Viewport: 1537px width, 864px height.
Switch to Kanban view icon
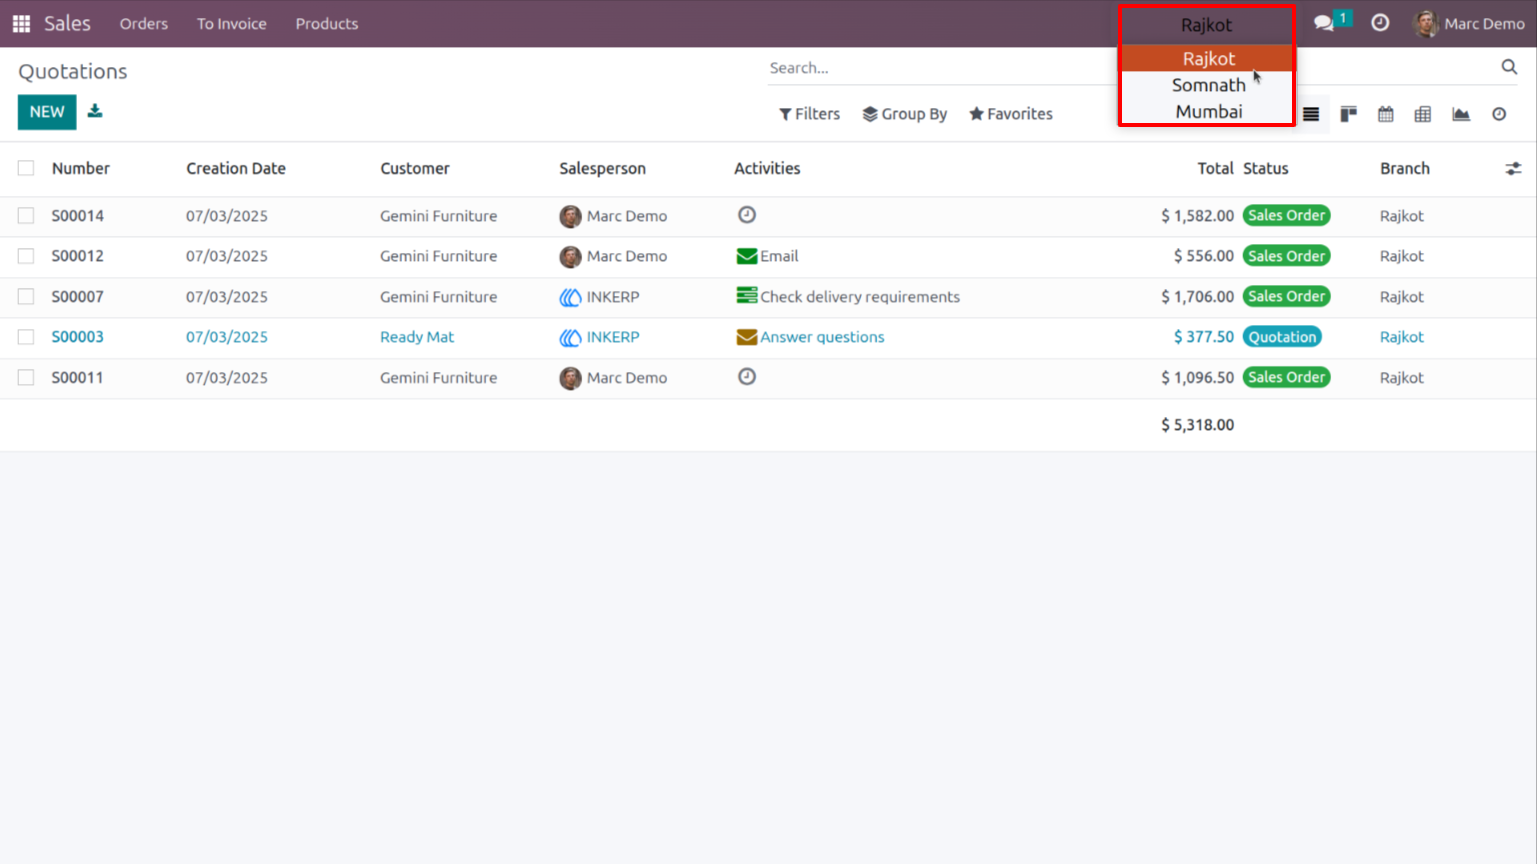[1348, 114]
